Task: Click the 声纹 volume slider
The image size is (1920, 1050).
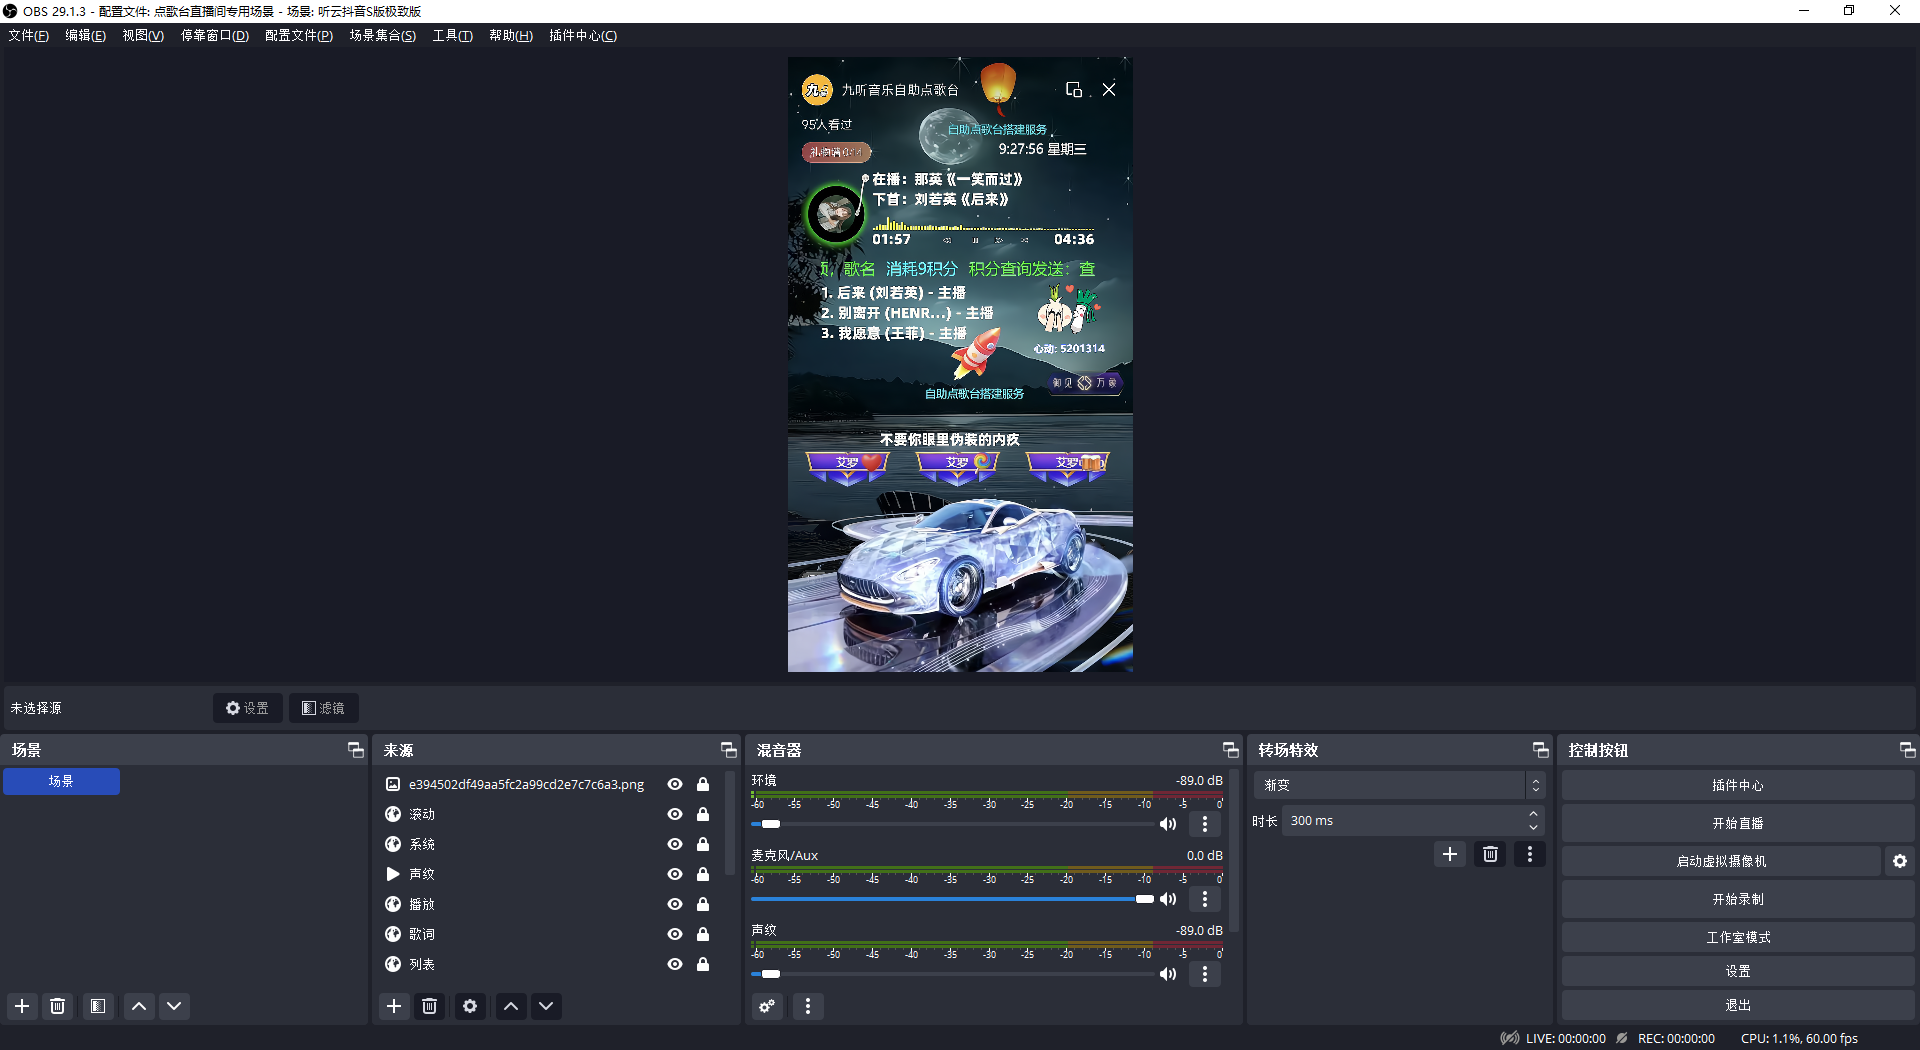Action: 950,974
